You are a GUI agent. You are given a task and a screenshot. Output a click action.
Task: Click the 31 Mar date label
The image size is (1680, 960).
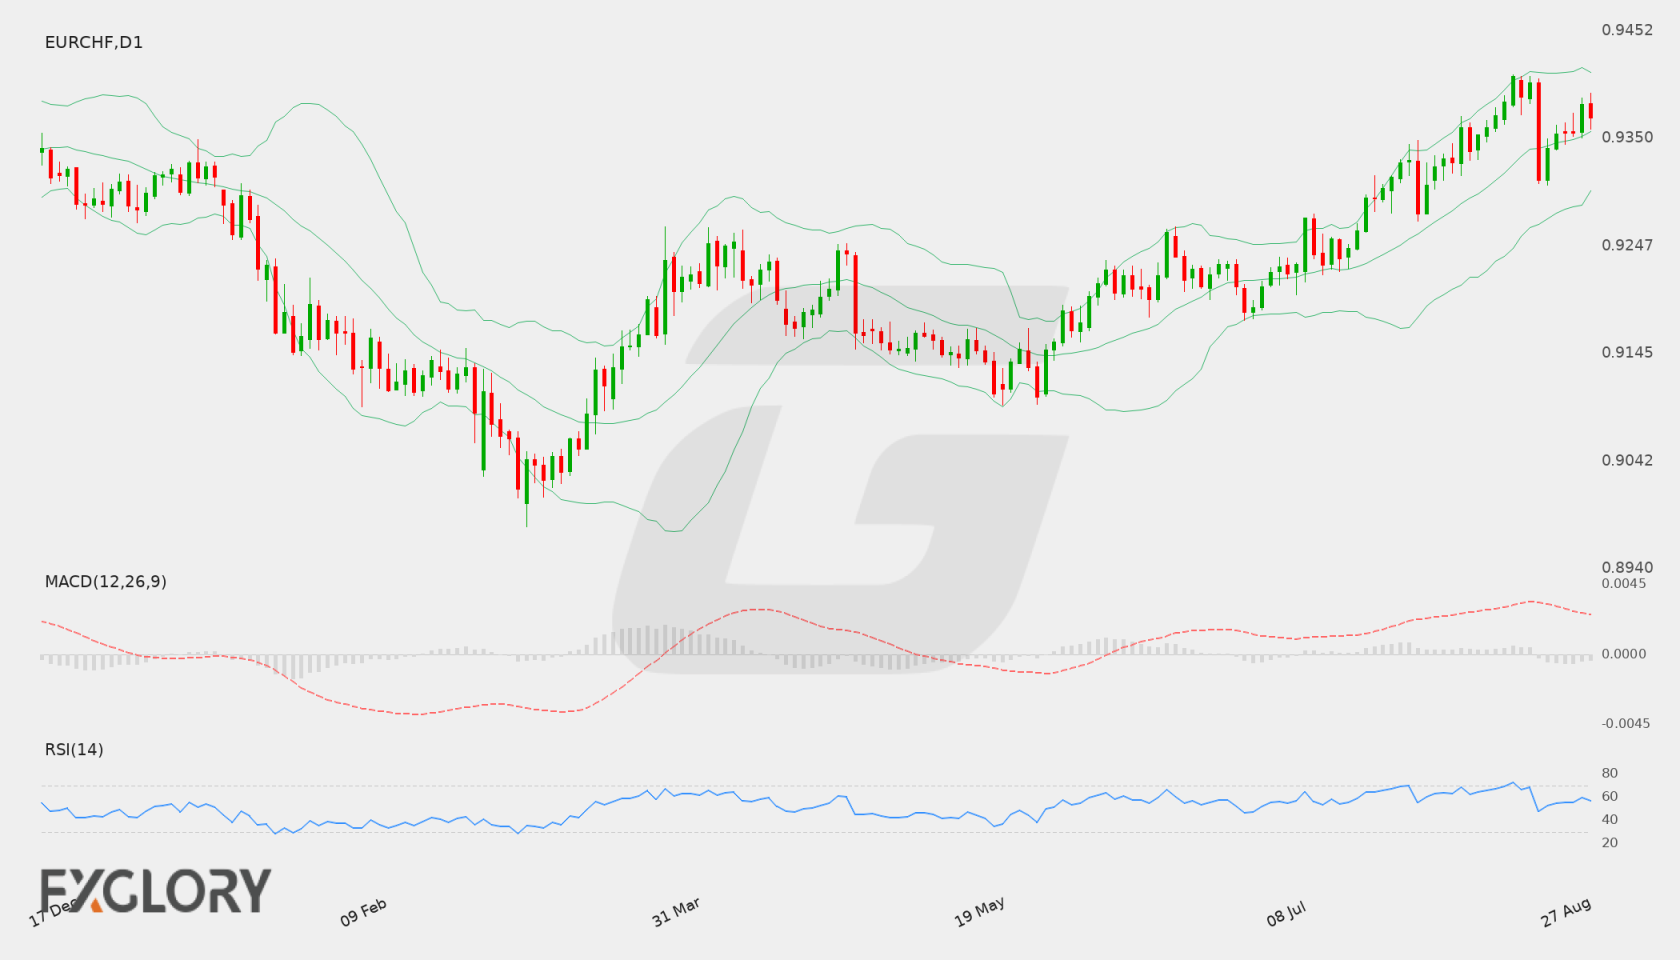(x=676, y=912)
